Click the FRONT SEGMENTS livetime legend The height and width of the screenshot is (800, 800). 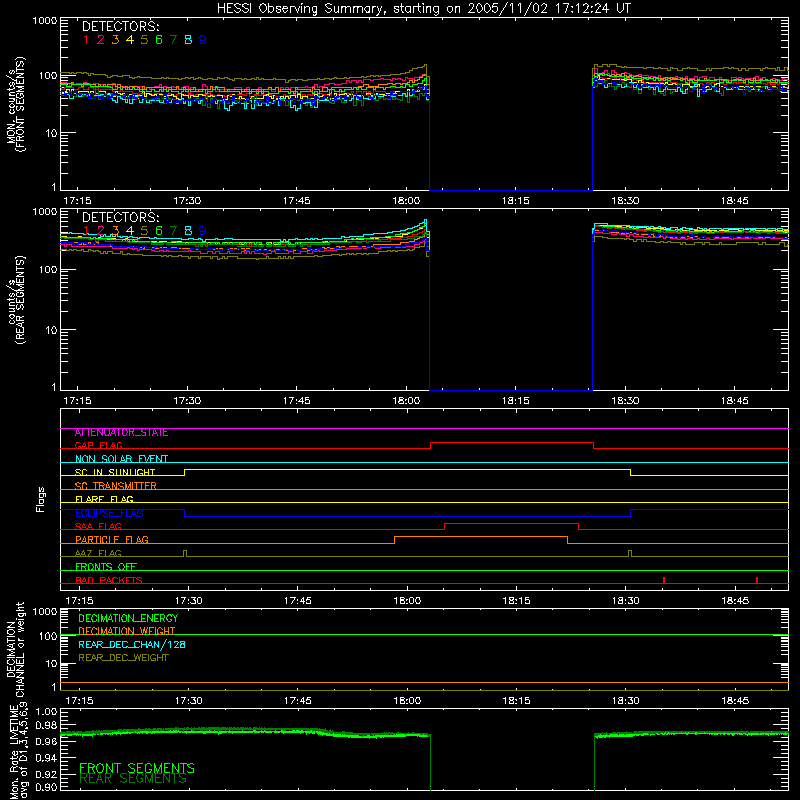click(137, 768)
